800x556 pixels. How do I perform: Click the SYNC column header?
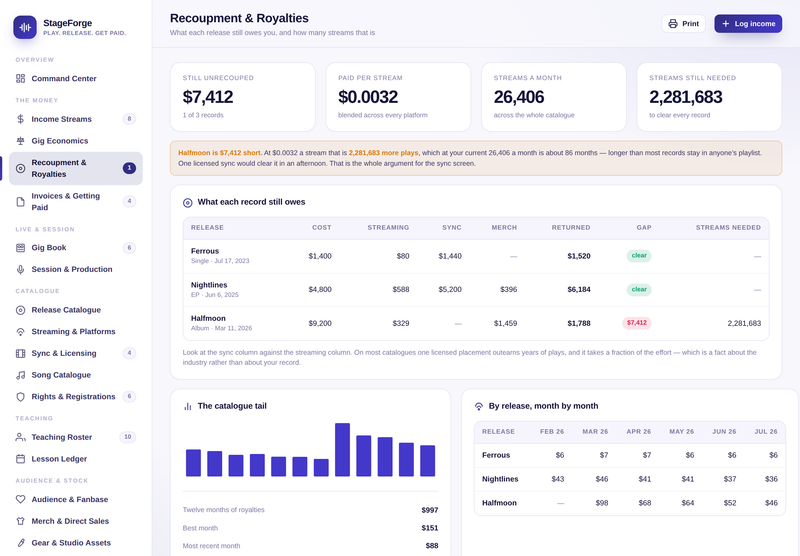point(452,228)
